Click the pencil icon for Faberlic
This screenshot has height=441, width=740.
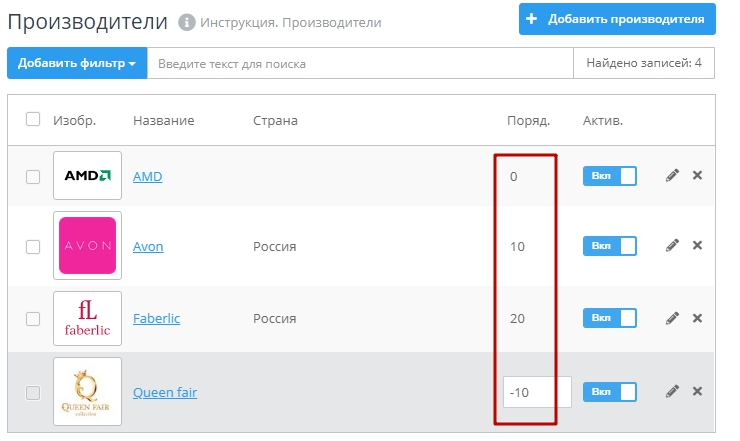672,318
